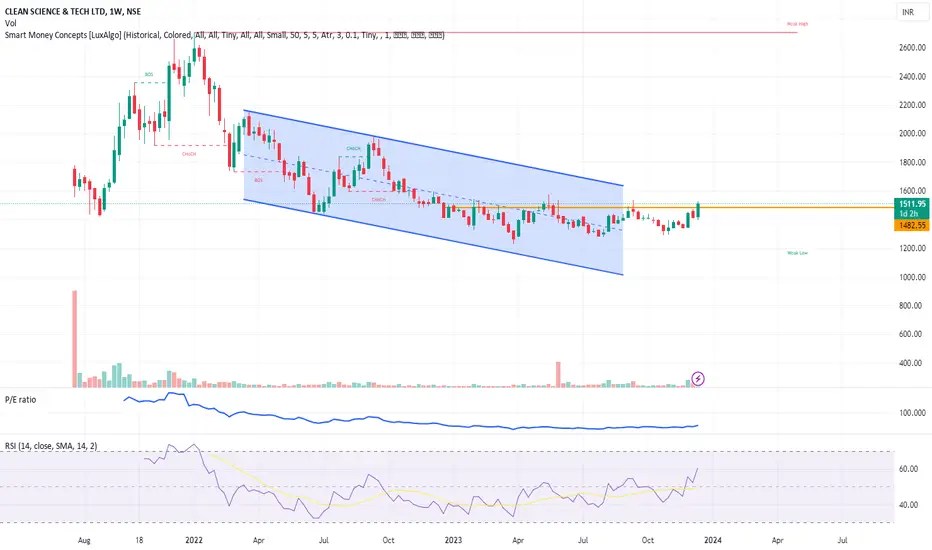The image size is (932, 550).
Task: Click the purple lightning bolt event icon
Action: point(698,378)
